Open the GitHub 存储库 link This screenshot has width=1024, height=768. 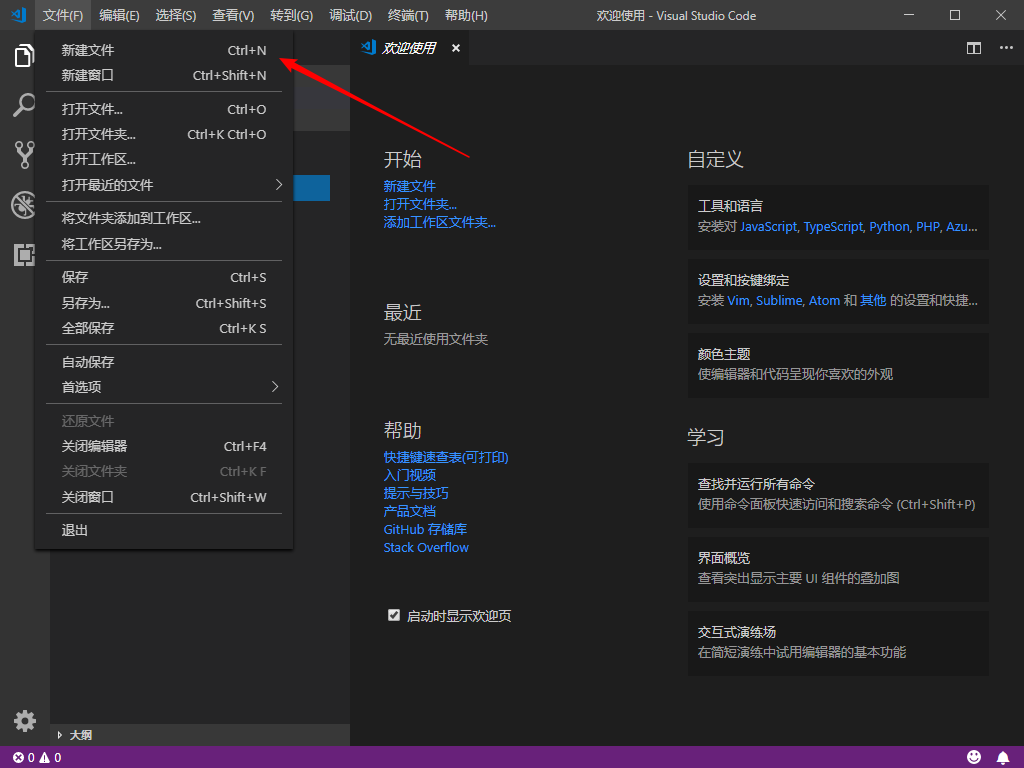[425, 529]
